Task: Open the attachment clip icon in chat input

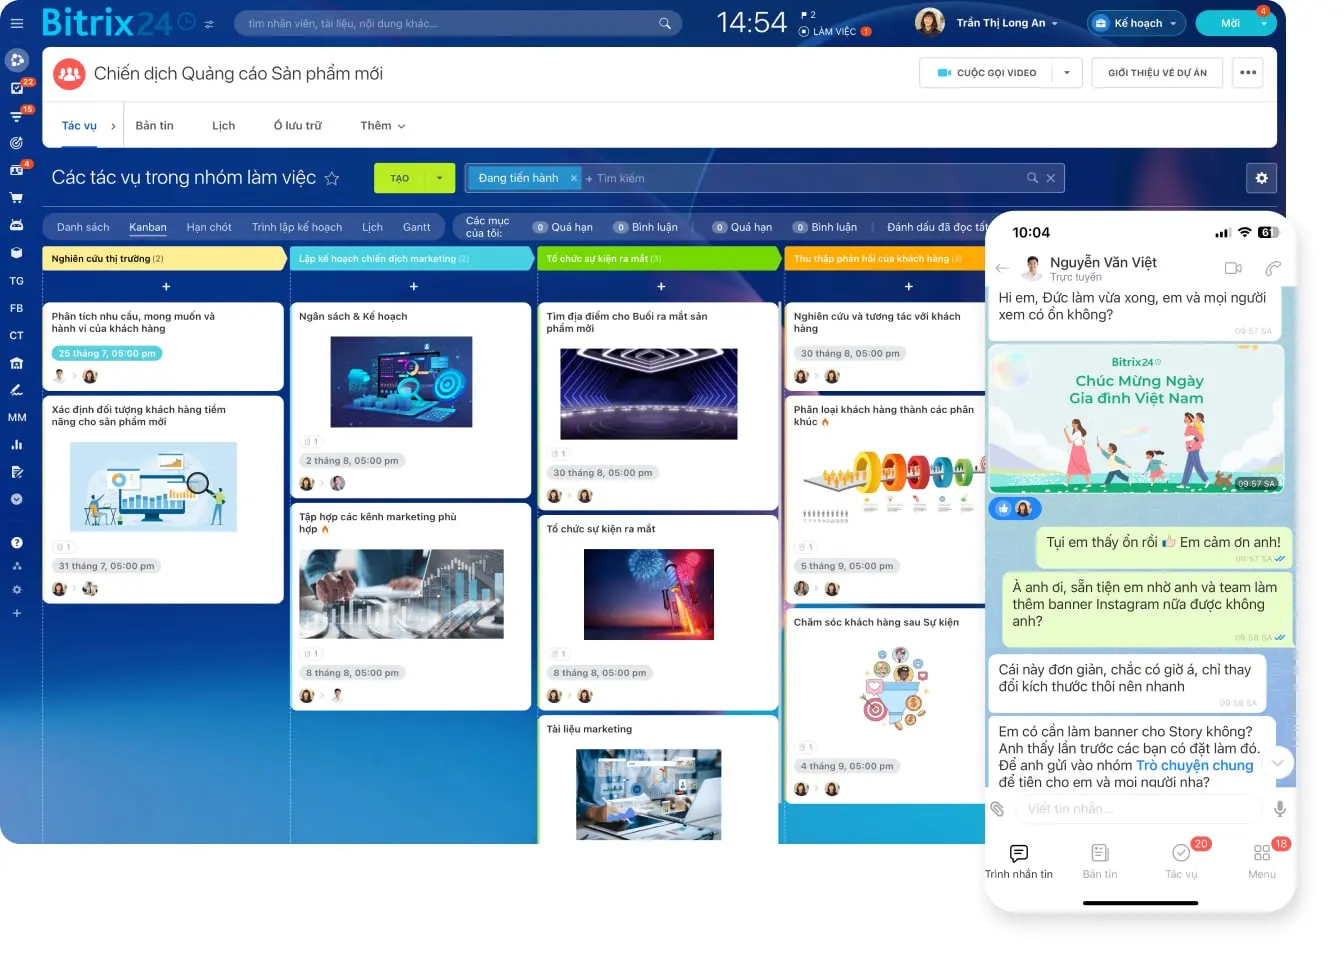Action: coord(996,809)
